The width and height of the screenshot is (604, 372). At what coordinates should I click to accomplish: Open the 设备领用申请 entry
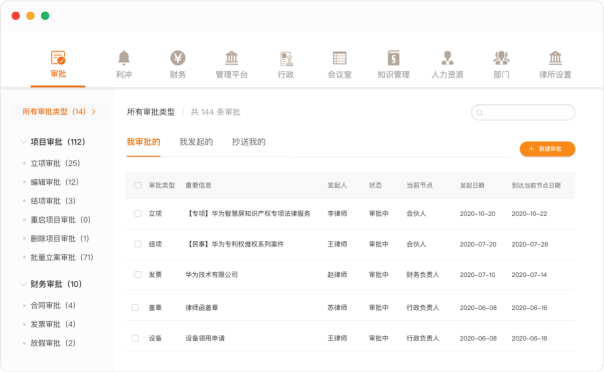[x=205, y=338]
